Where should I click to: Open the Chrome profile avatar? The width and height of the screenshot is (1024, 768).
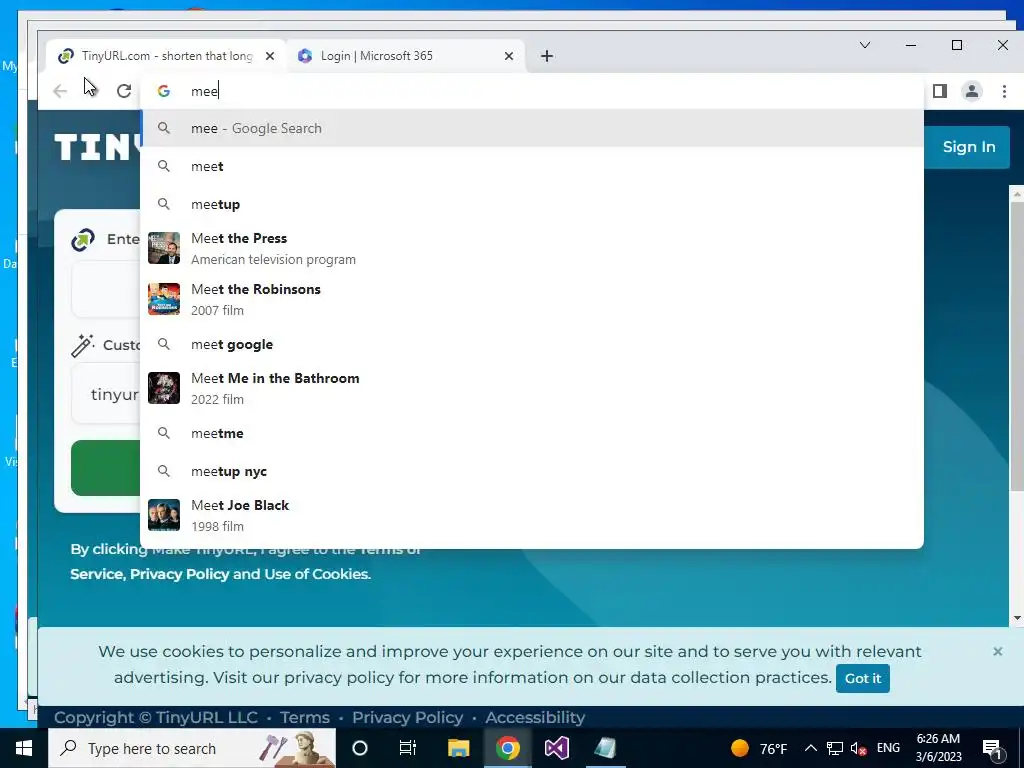click(972, 91)
